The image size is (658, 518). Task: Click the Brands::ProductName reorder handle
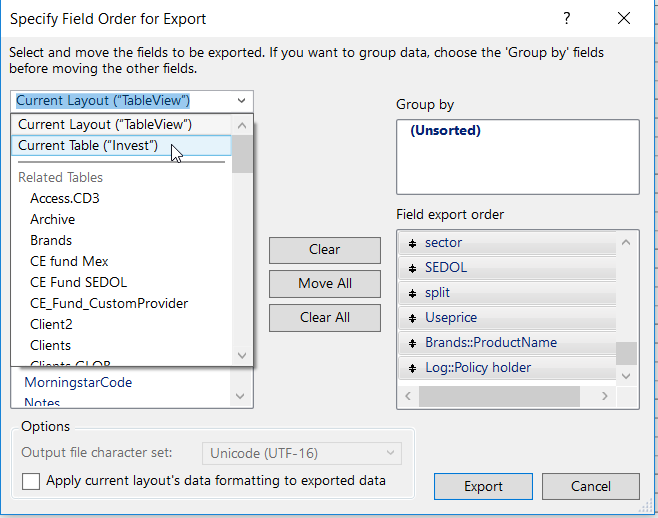coord(412,343)
